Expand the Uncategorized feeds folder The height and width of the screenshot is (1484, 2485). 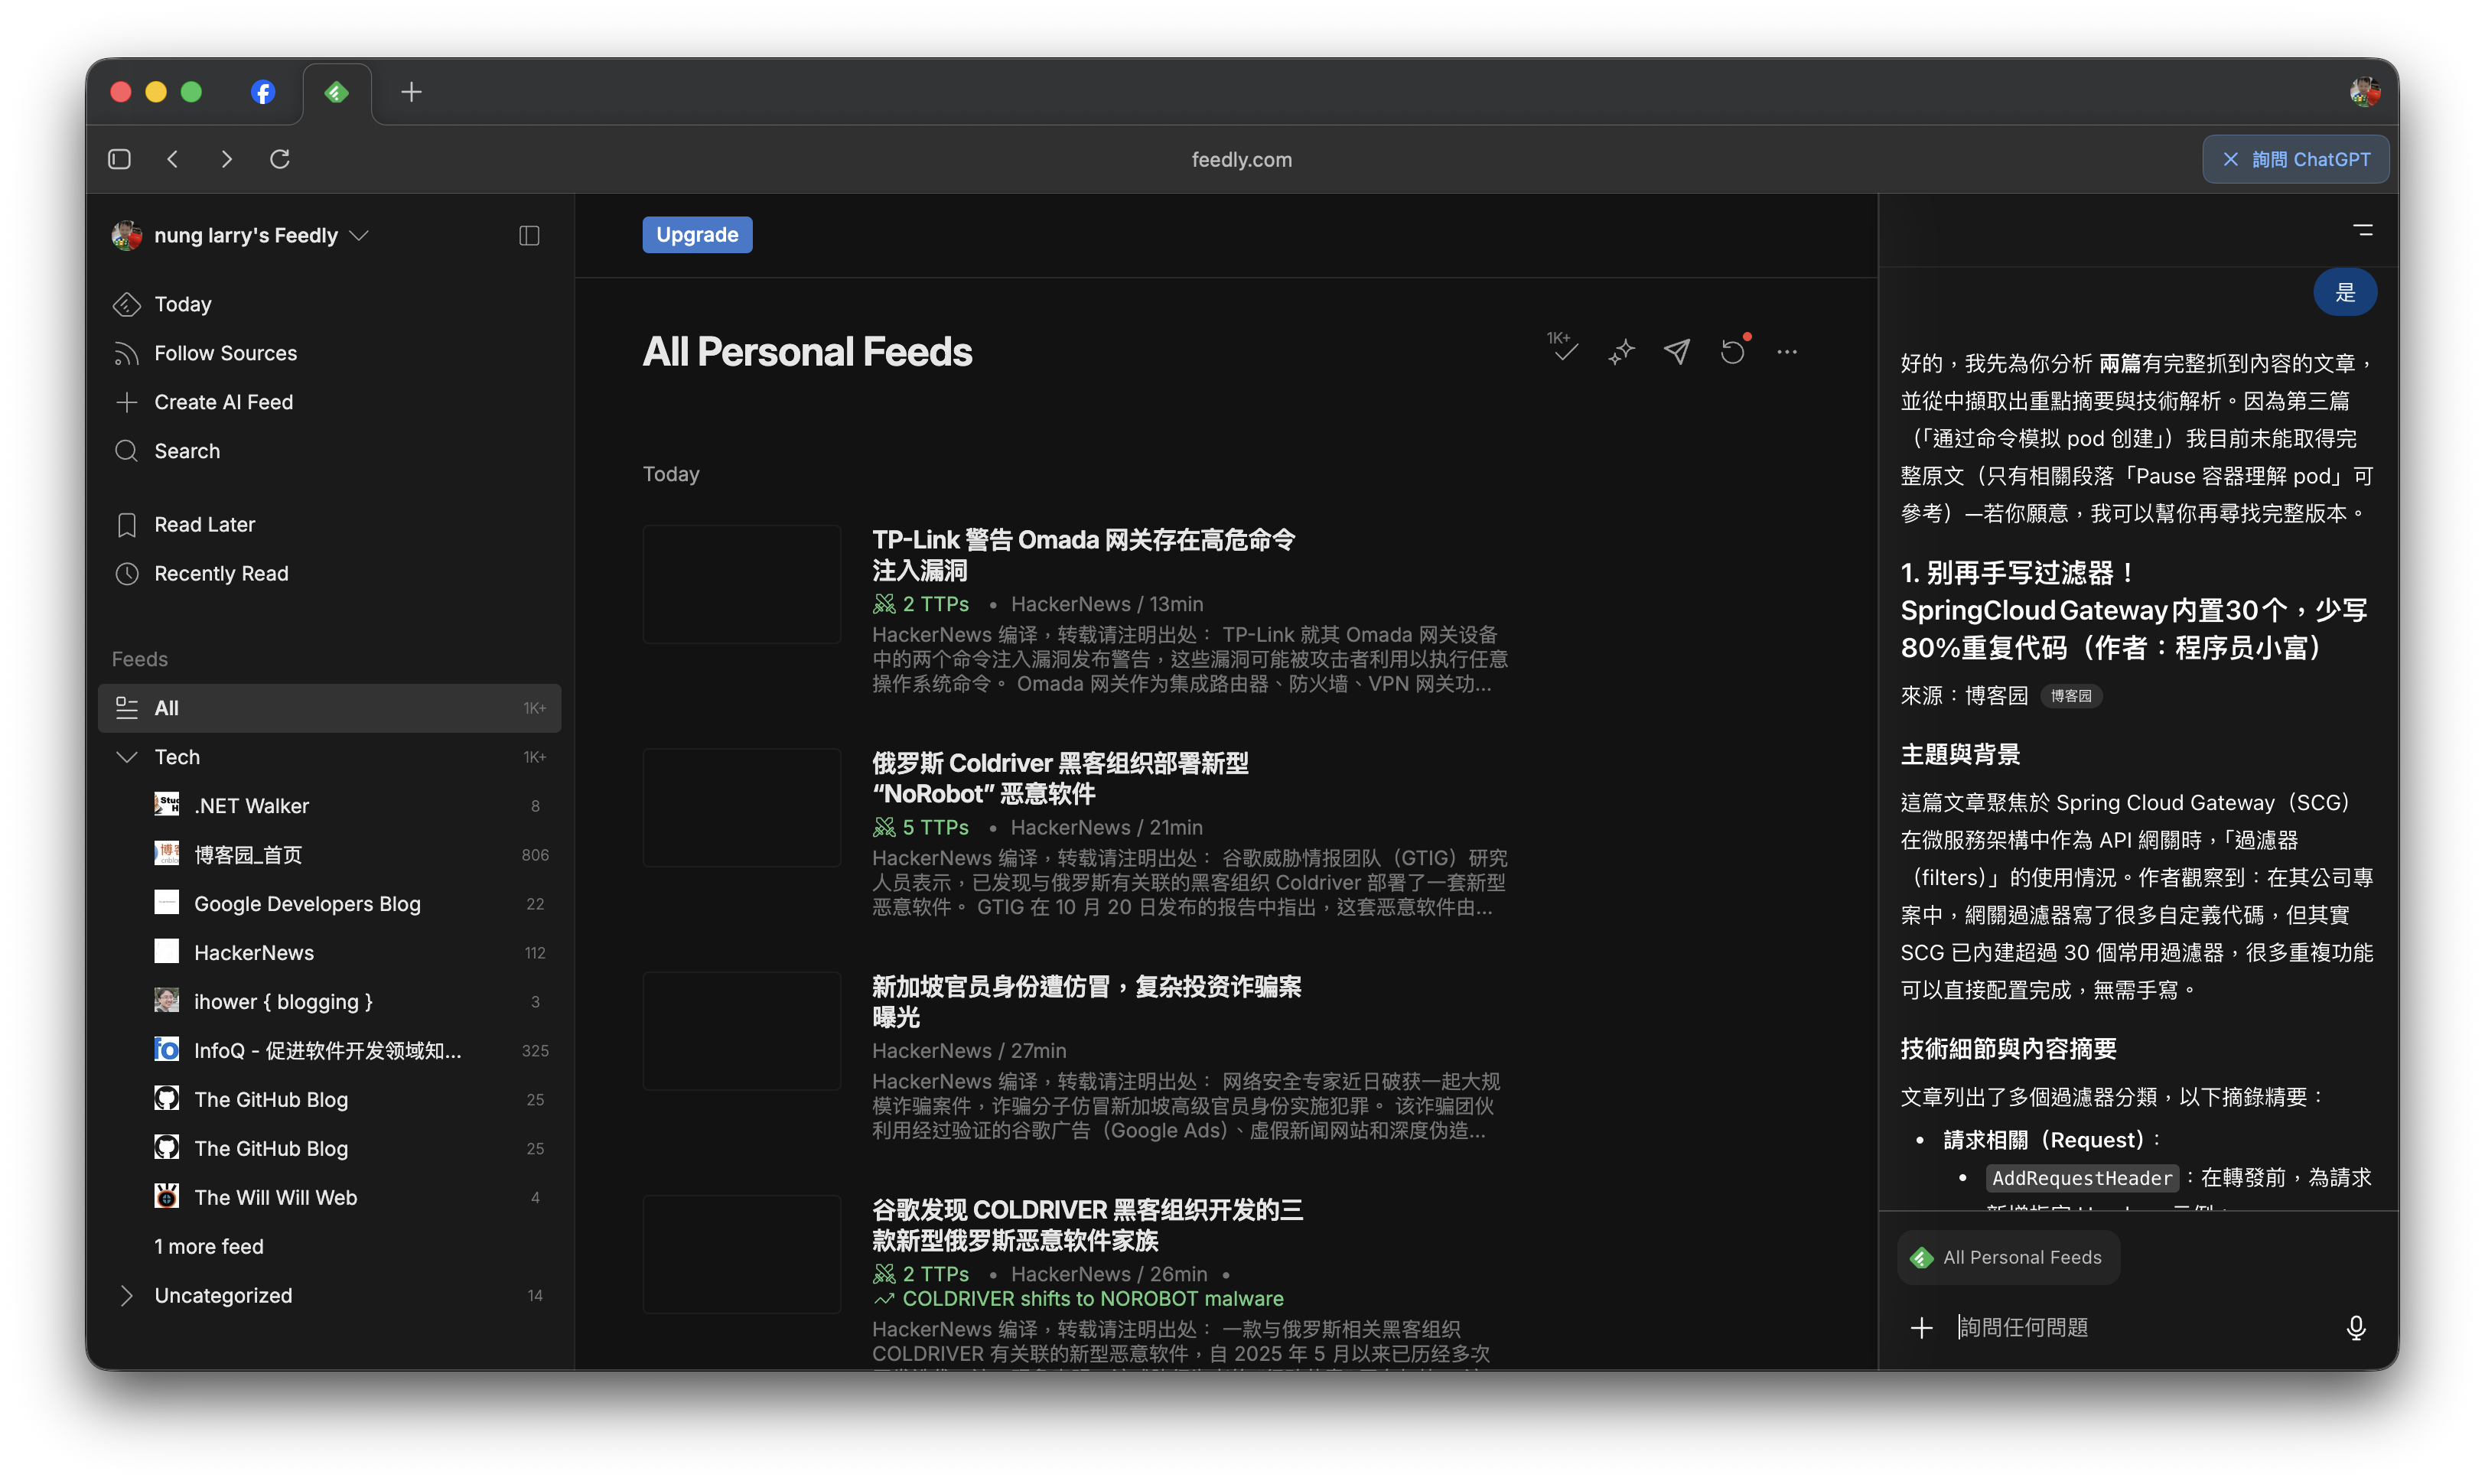point(127,1295)
